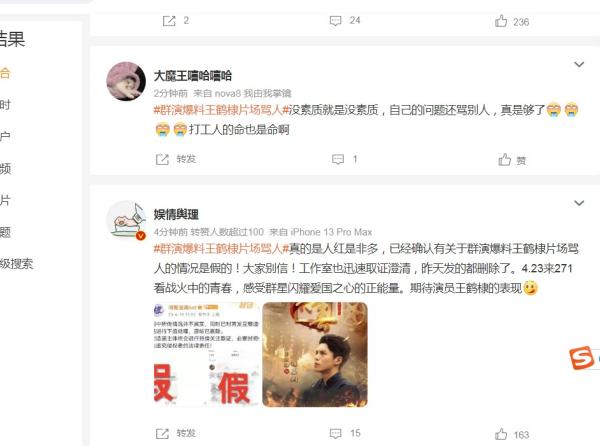
Task: Like 大魔王嘻哈嘻哈's post with 赞 thumb
Action: (x=504, y=160)
